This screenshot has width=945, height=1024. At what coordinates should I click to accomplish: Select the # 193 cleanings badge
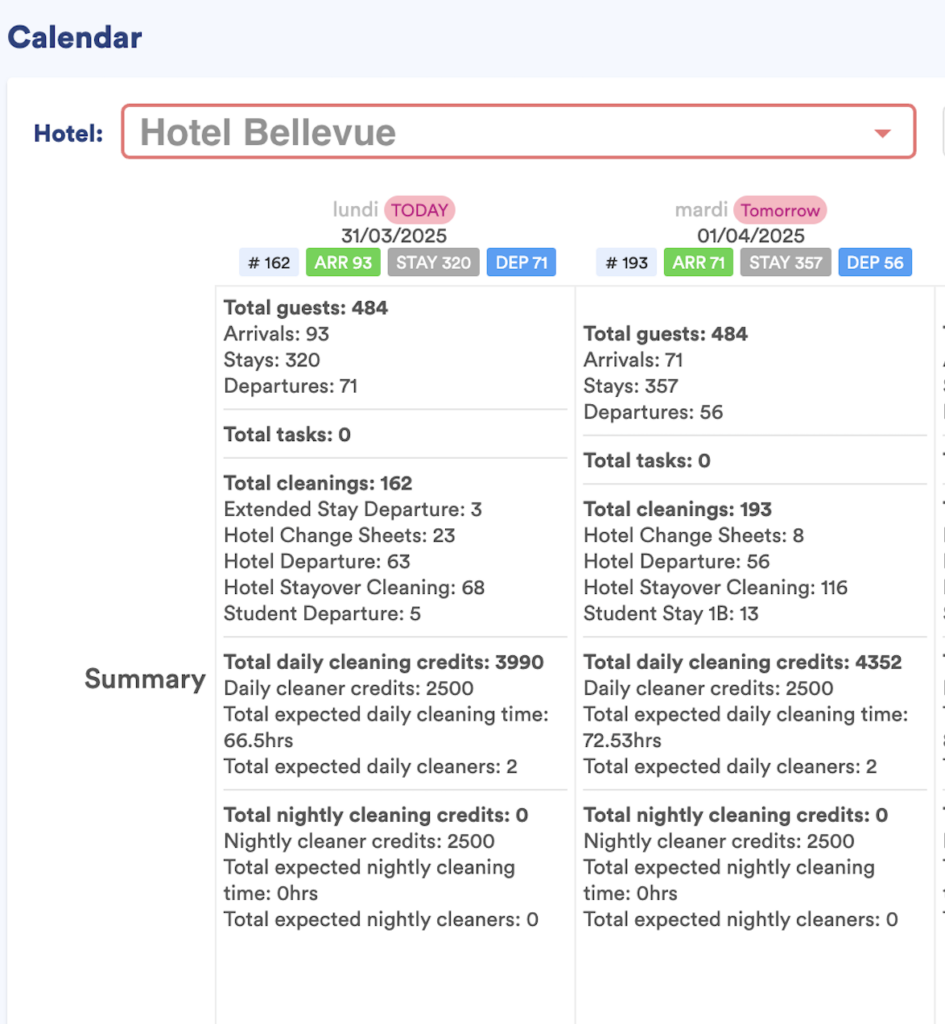[626, 263]
